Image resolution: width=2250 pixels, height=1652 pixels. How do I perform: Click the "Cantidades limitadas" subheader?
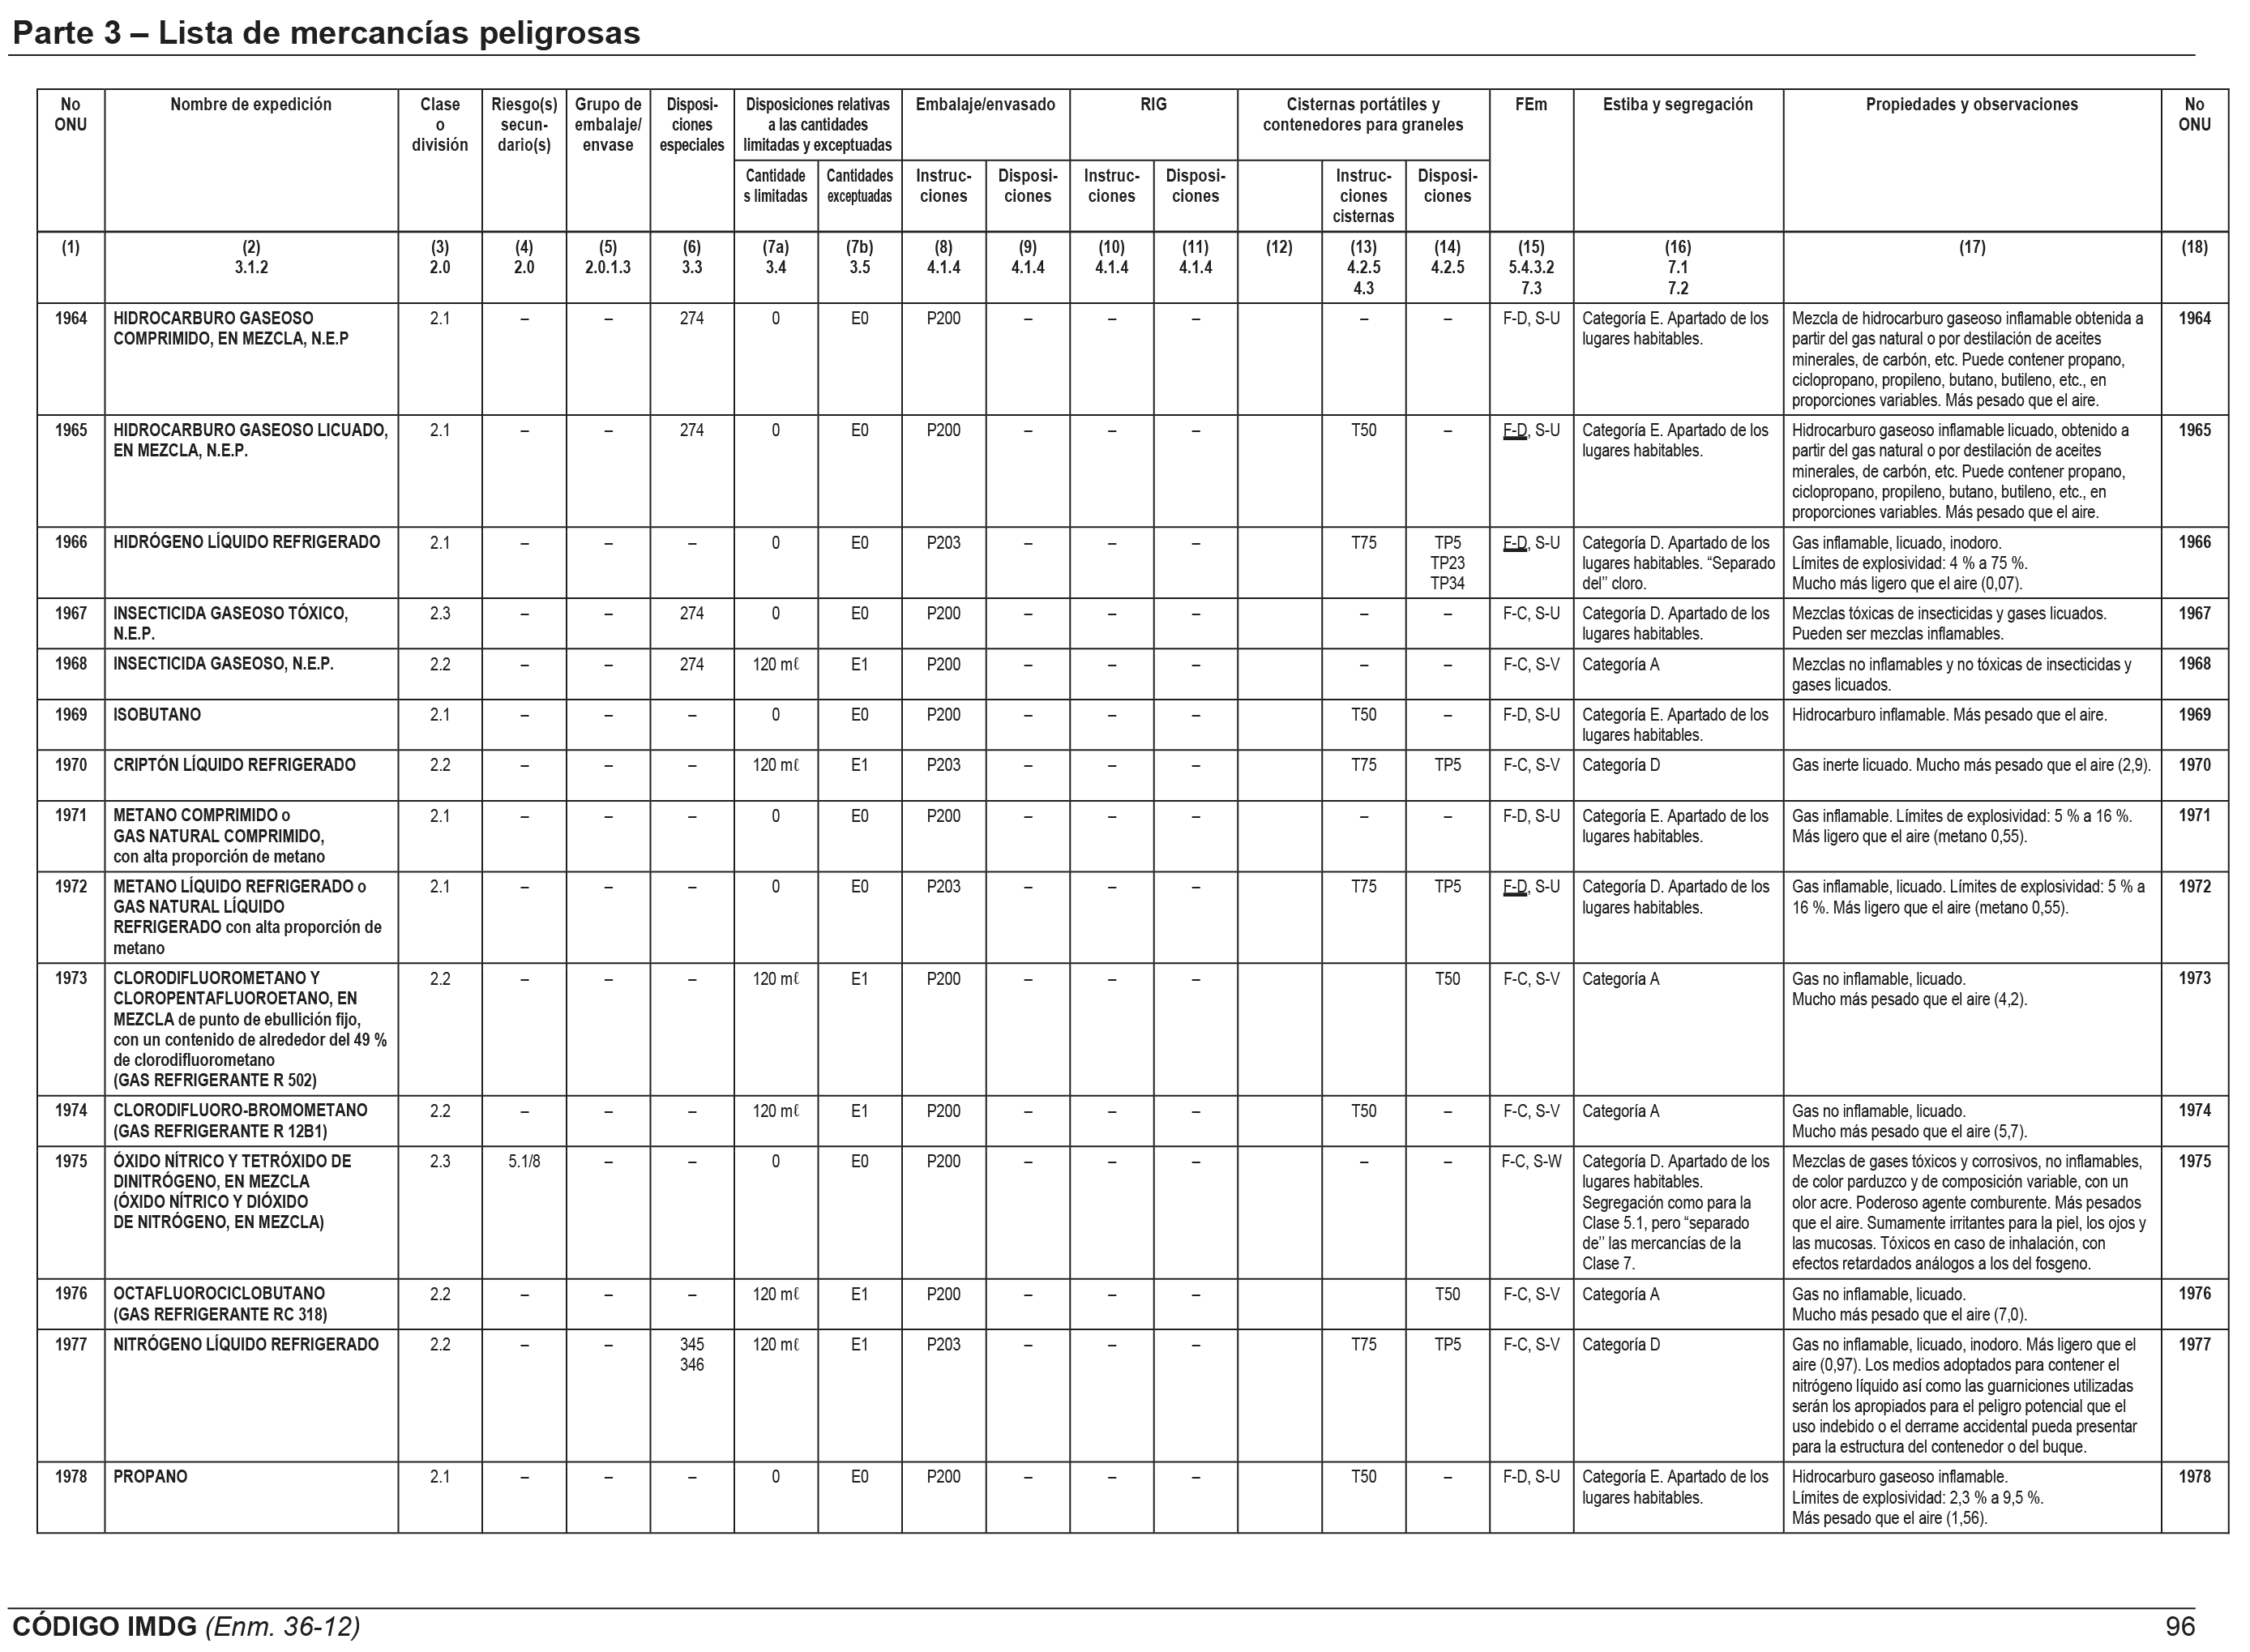(775, 186)
